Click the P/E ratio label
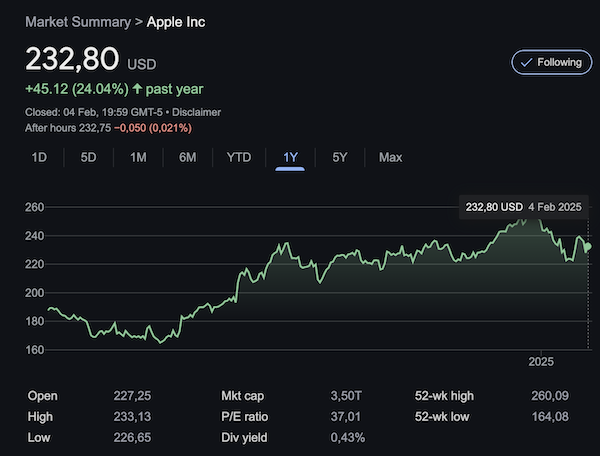 (245, 416)
